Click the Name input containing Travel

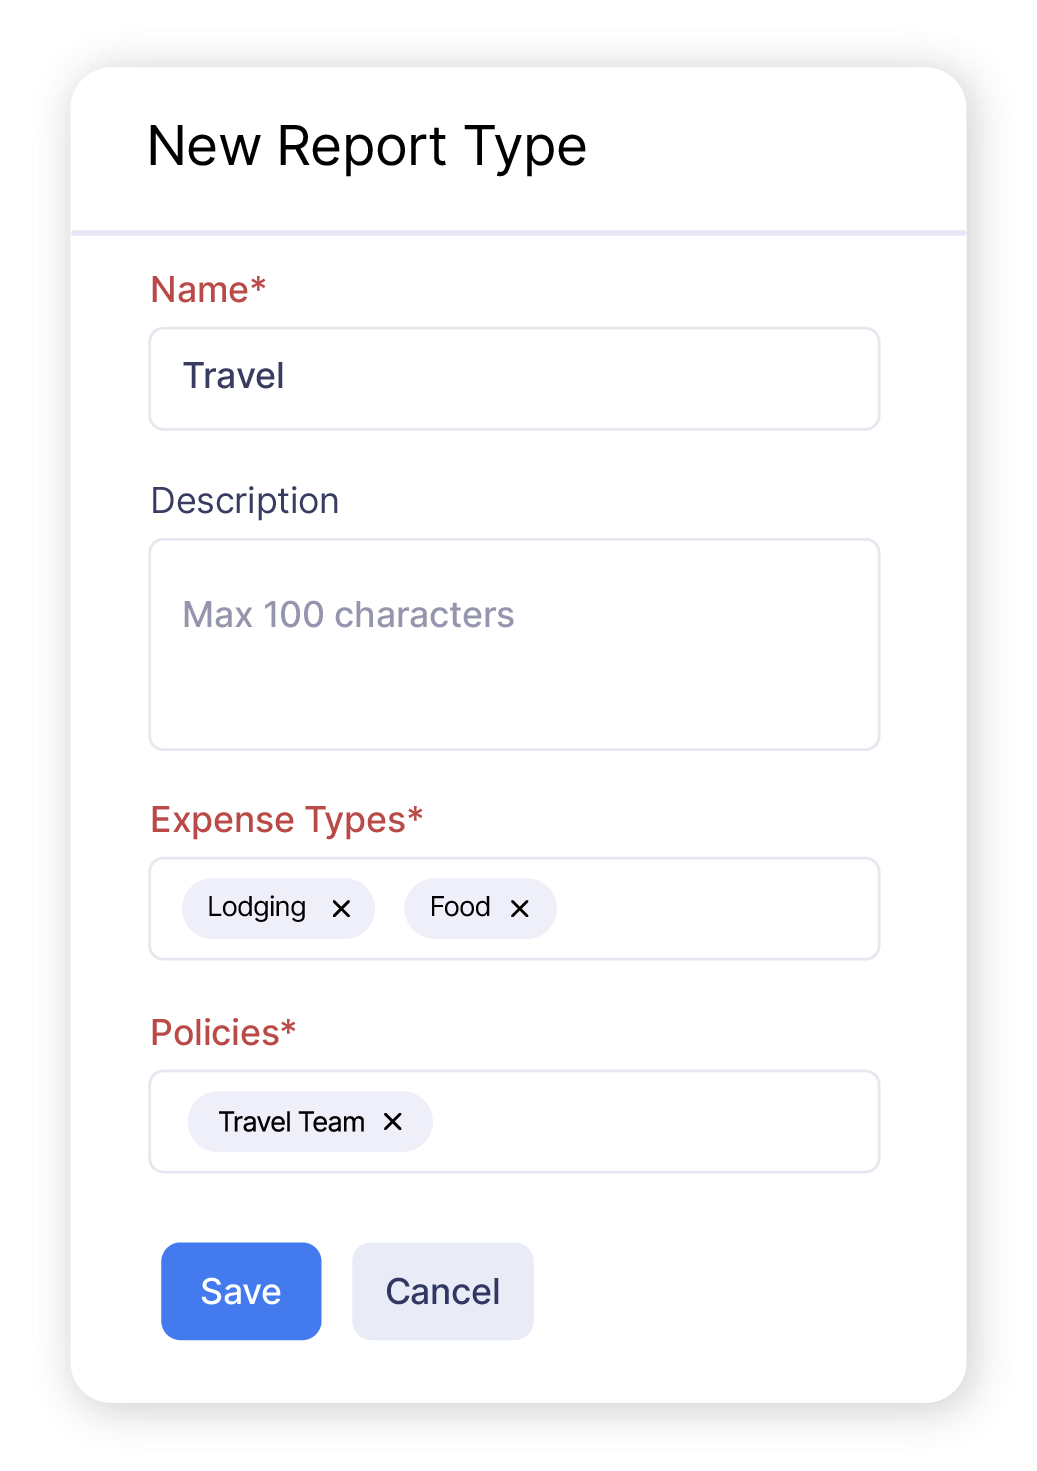(x=514, y=378)
